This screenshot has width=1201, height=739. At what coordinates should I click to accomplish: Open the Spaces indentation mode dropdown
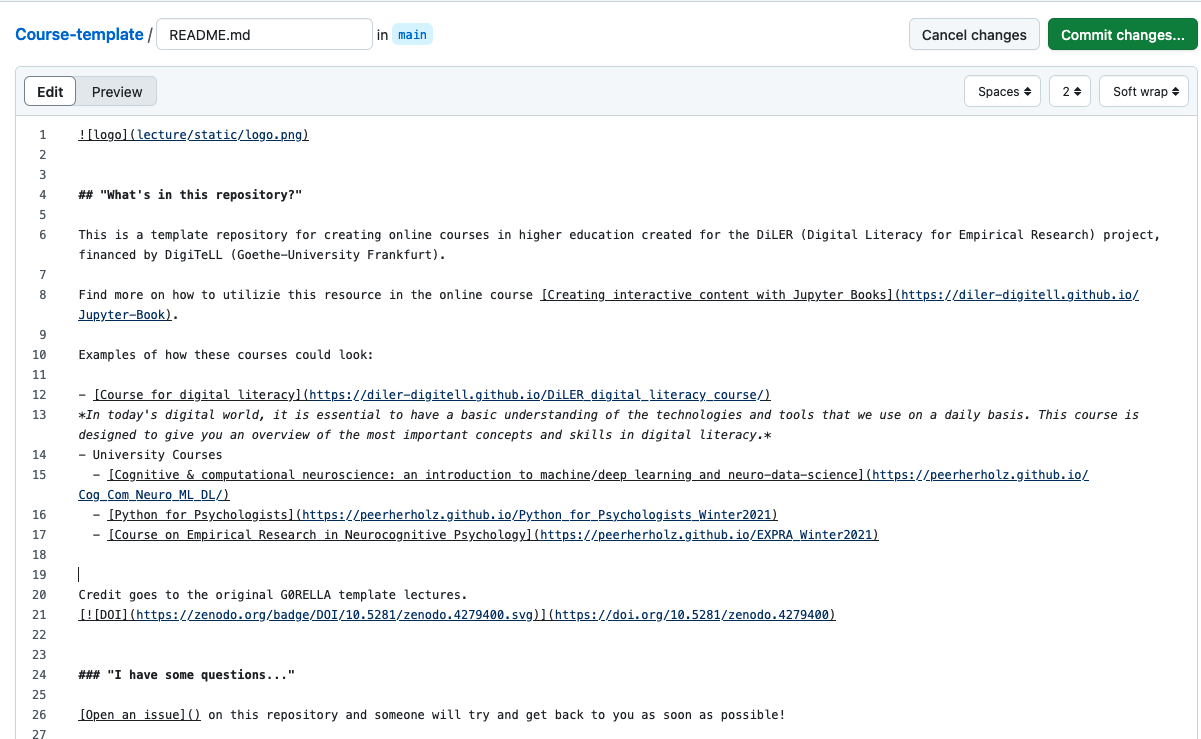(1001, 91)
